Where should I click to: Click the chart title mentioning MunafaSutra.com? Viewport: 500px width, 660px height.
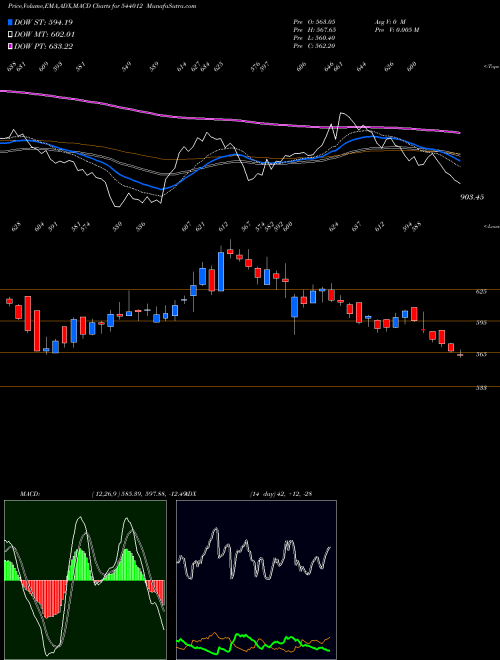coord(102,6)
